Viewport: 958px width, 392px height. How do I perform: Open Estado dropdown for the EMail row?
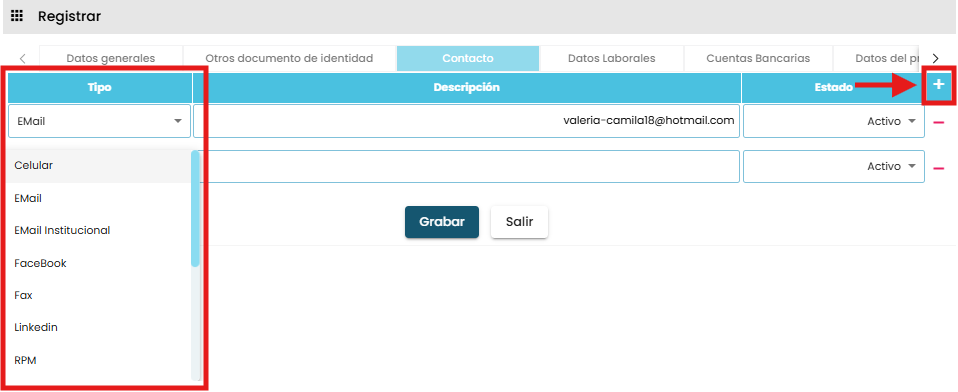833,122
